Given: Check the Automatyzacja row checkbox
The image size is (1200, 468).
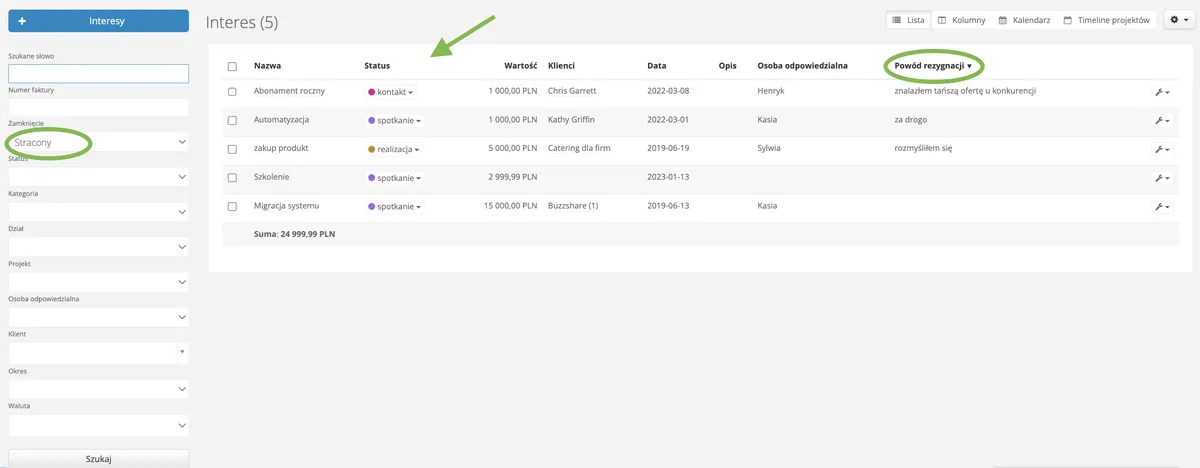Looking at the screenshot, I should coord(232,120).
